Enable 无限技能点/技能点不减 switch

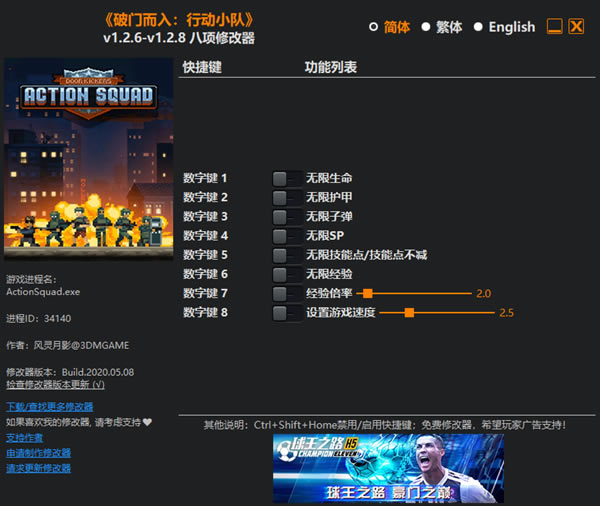287,255
